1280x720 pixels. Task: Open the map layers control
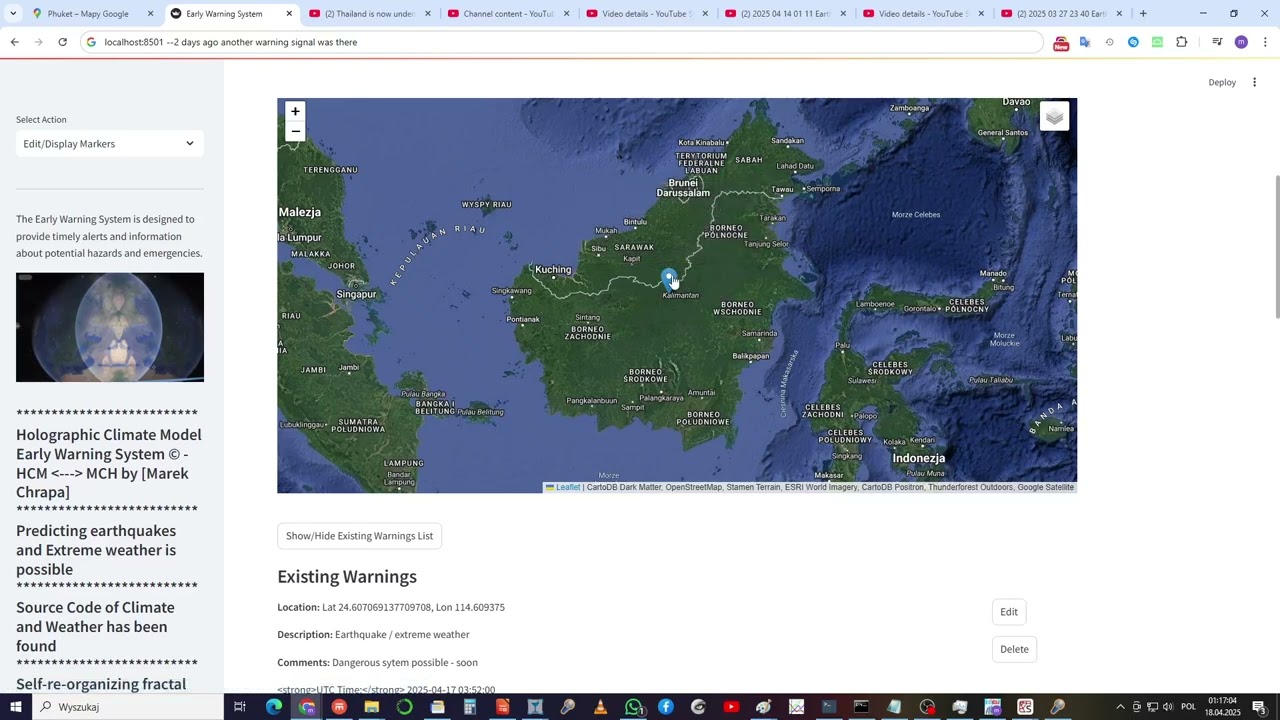[x=1054, y=117]
